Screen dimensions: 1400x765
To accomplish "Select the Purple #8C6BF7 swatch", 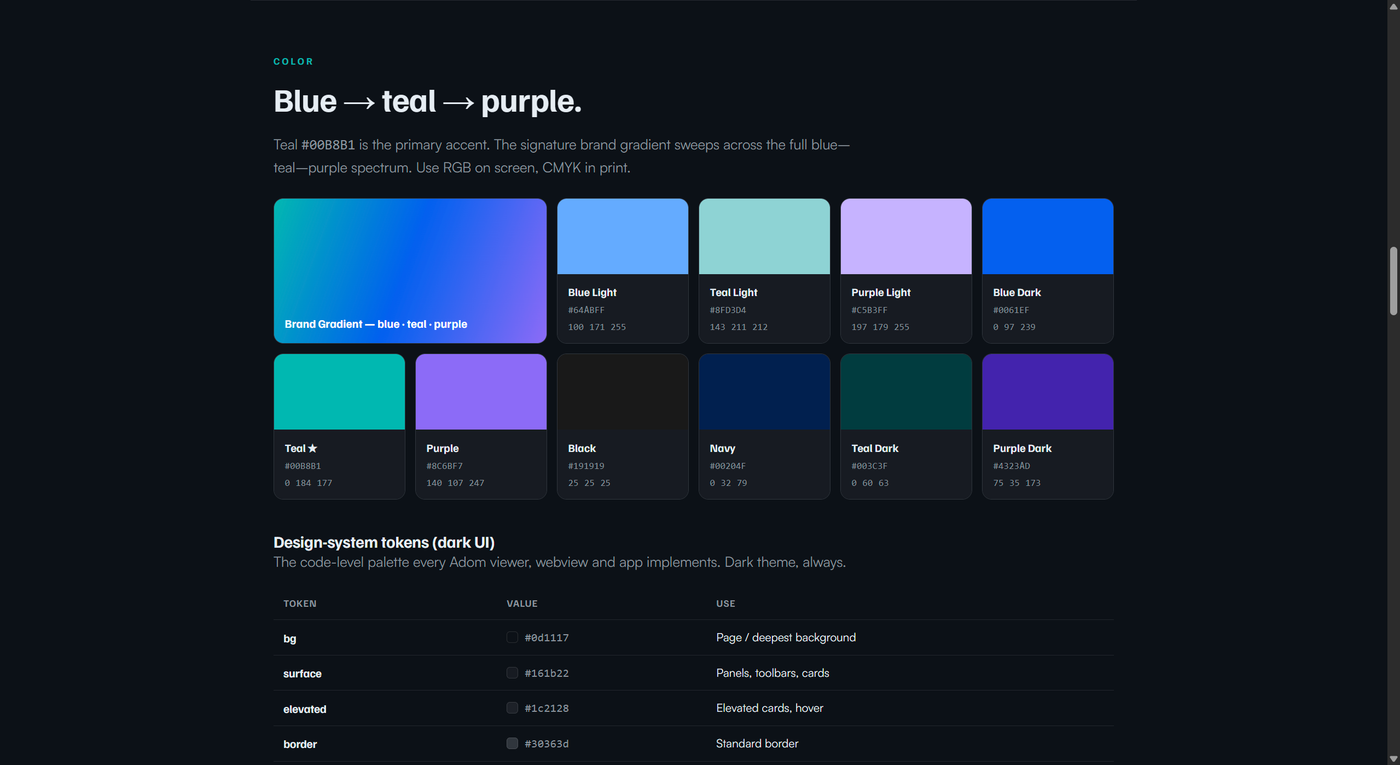I will click(481, 426).
